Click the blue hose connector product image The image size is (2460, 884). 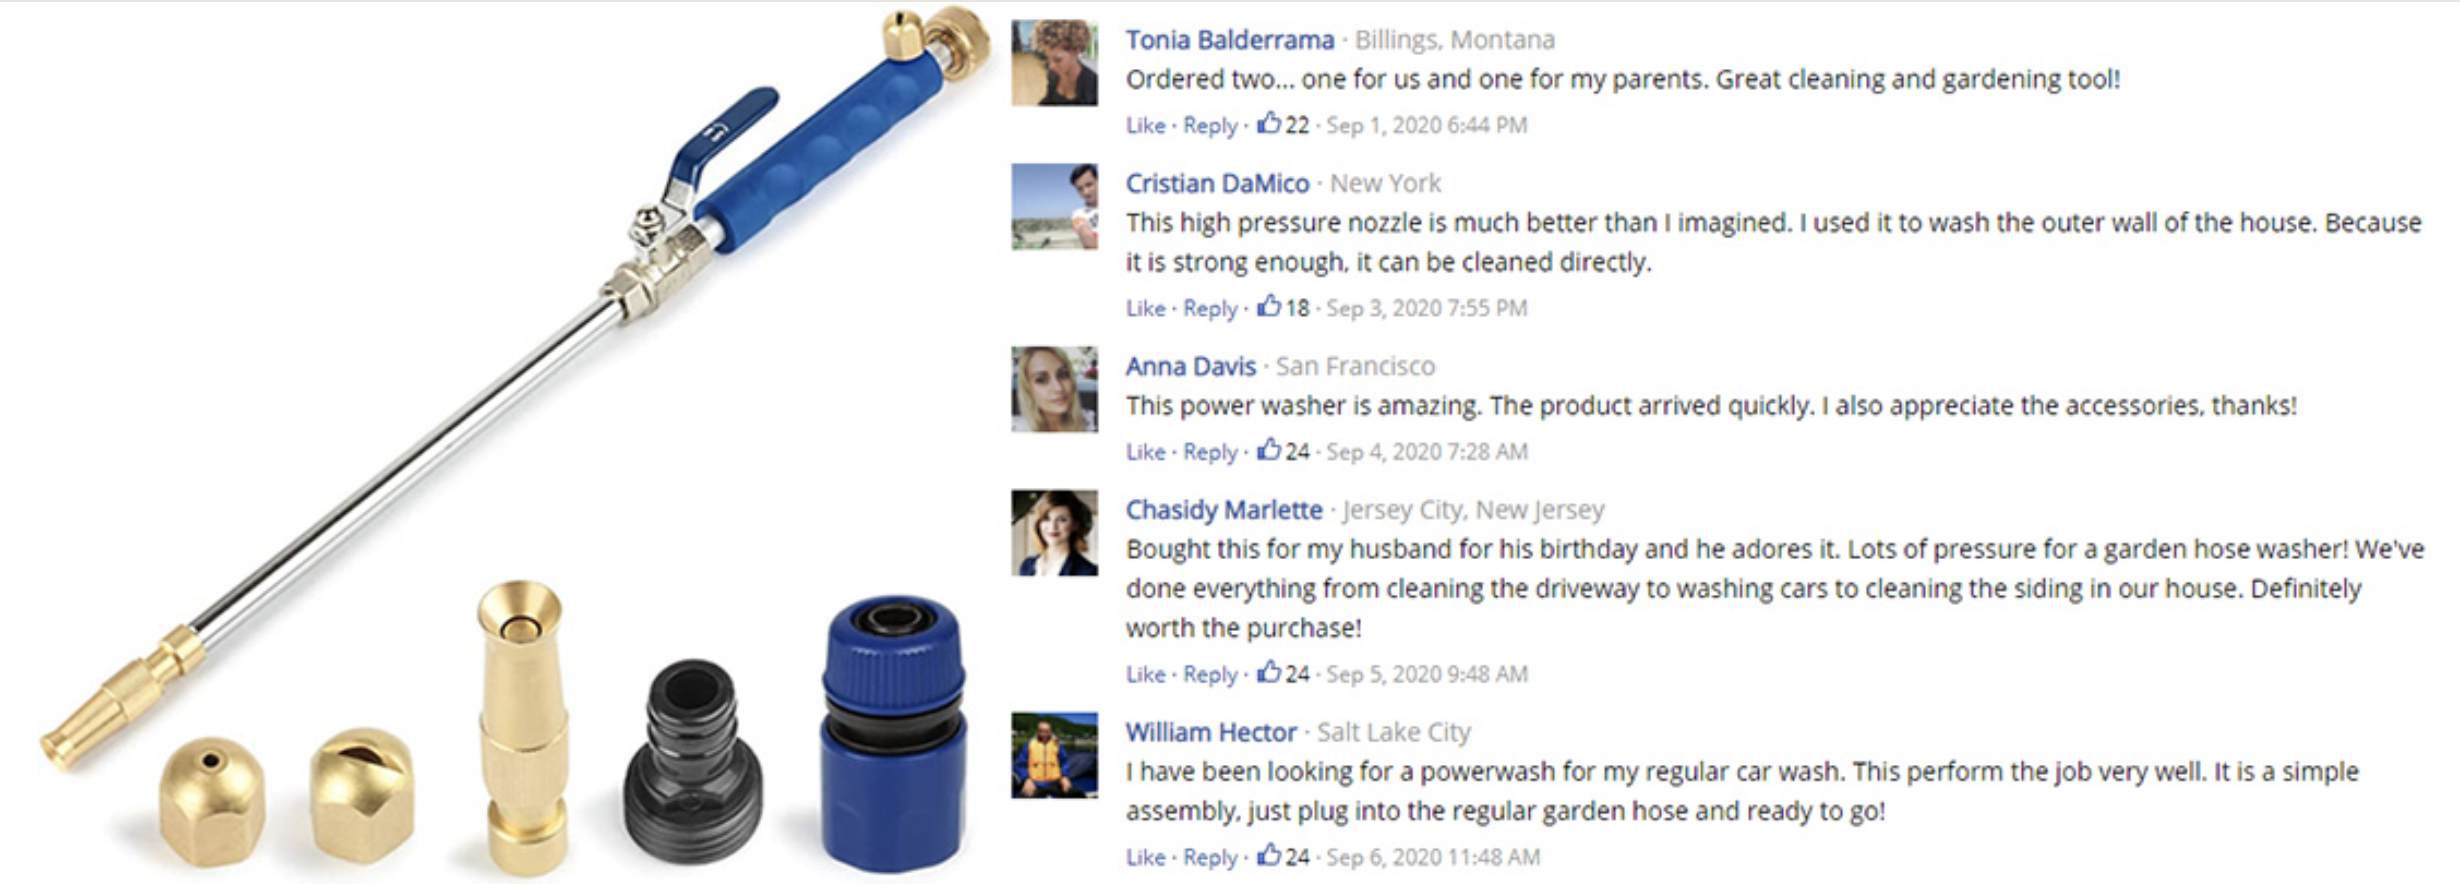(x=893, y=734)
